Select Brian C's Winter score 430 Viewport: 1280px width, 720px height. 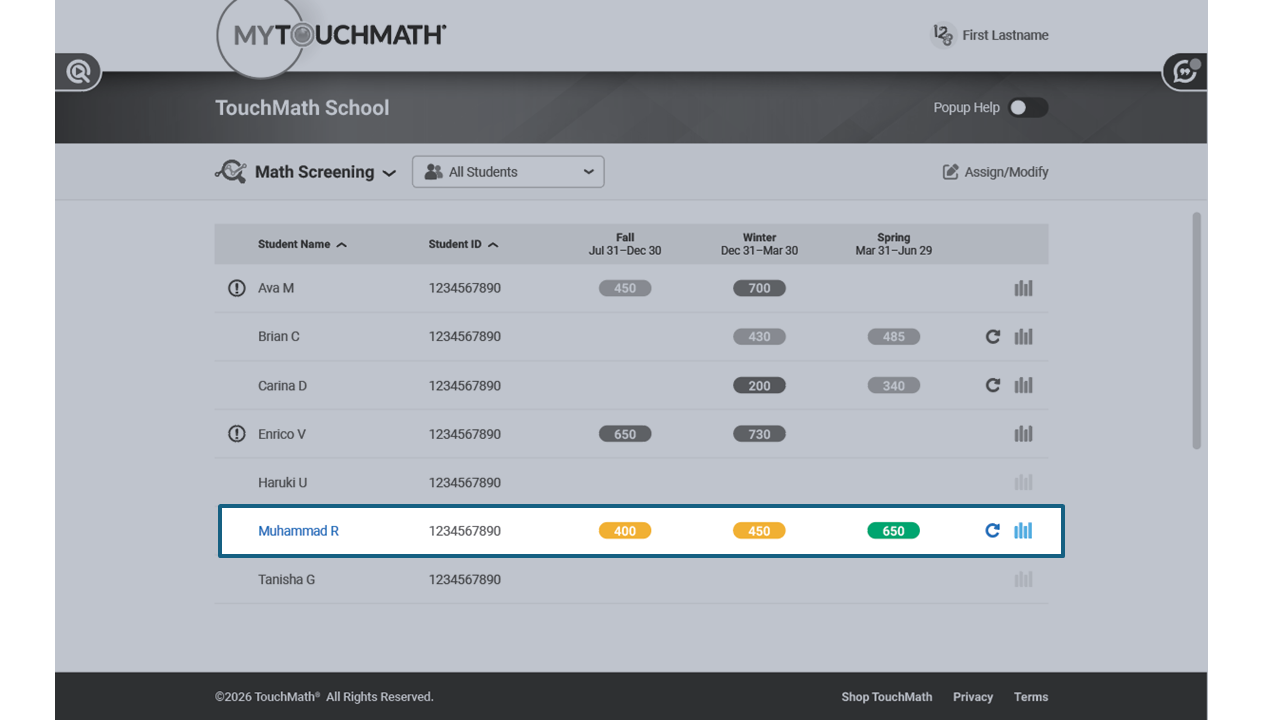coord(759,337)
